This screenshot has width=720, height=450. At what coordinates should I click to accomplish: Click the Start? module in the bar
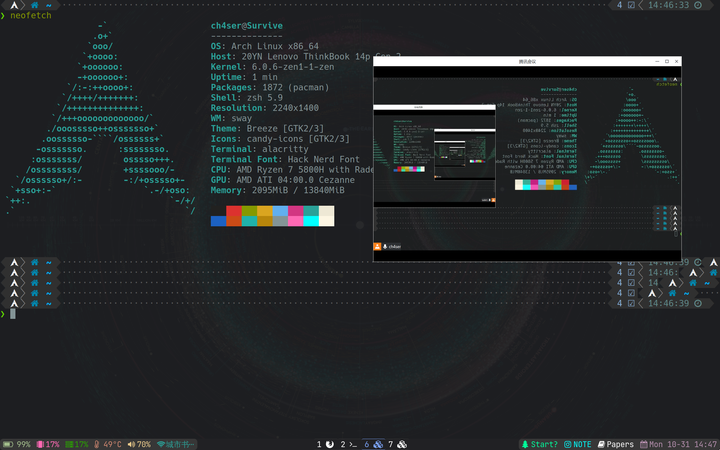pyautogui.click(x=540, y=444)
